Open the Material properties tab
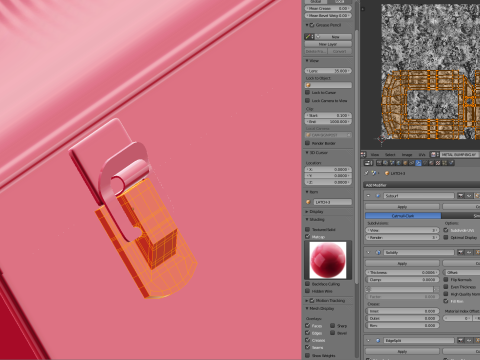This screenshot has width=480, height=360. (431, 163)
